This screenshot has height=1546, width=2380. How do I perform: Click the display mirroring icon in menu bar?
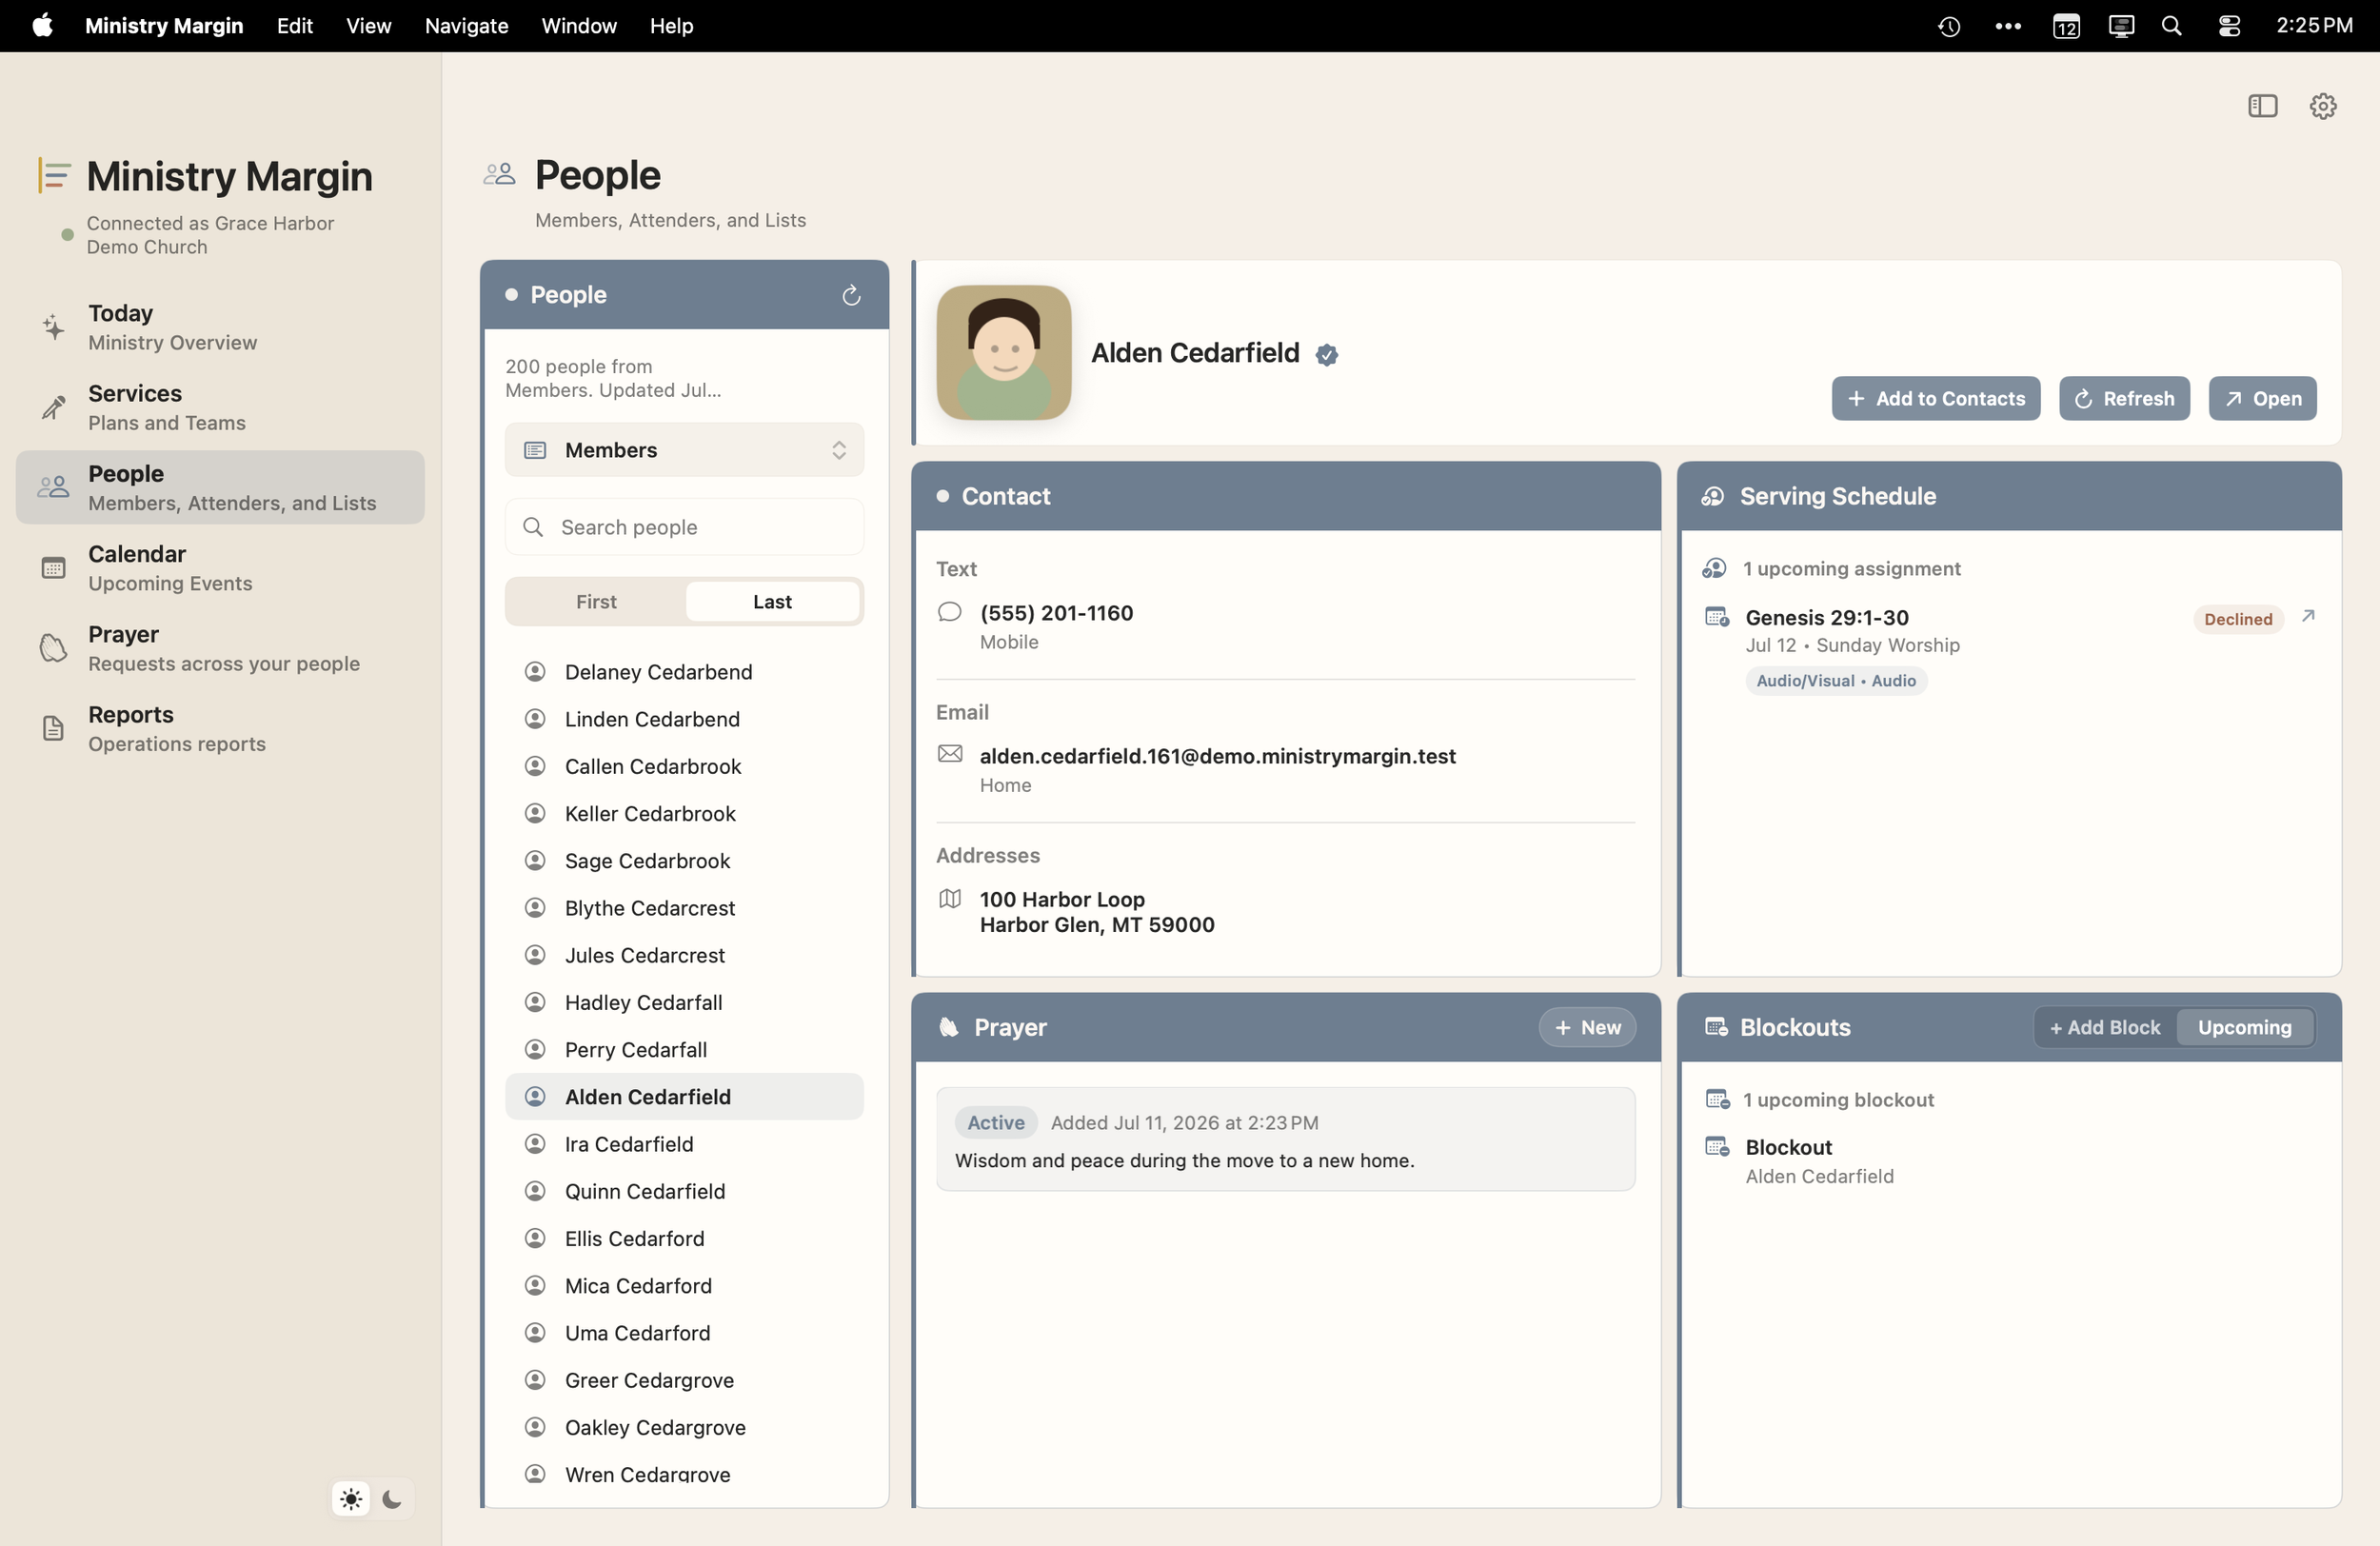[x=2121, y=26]
